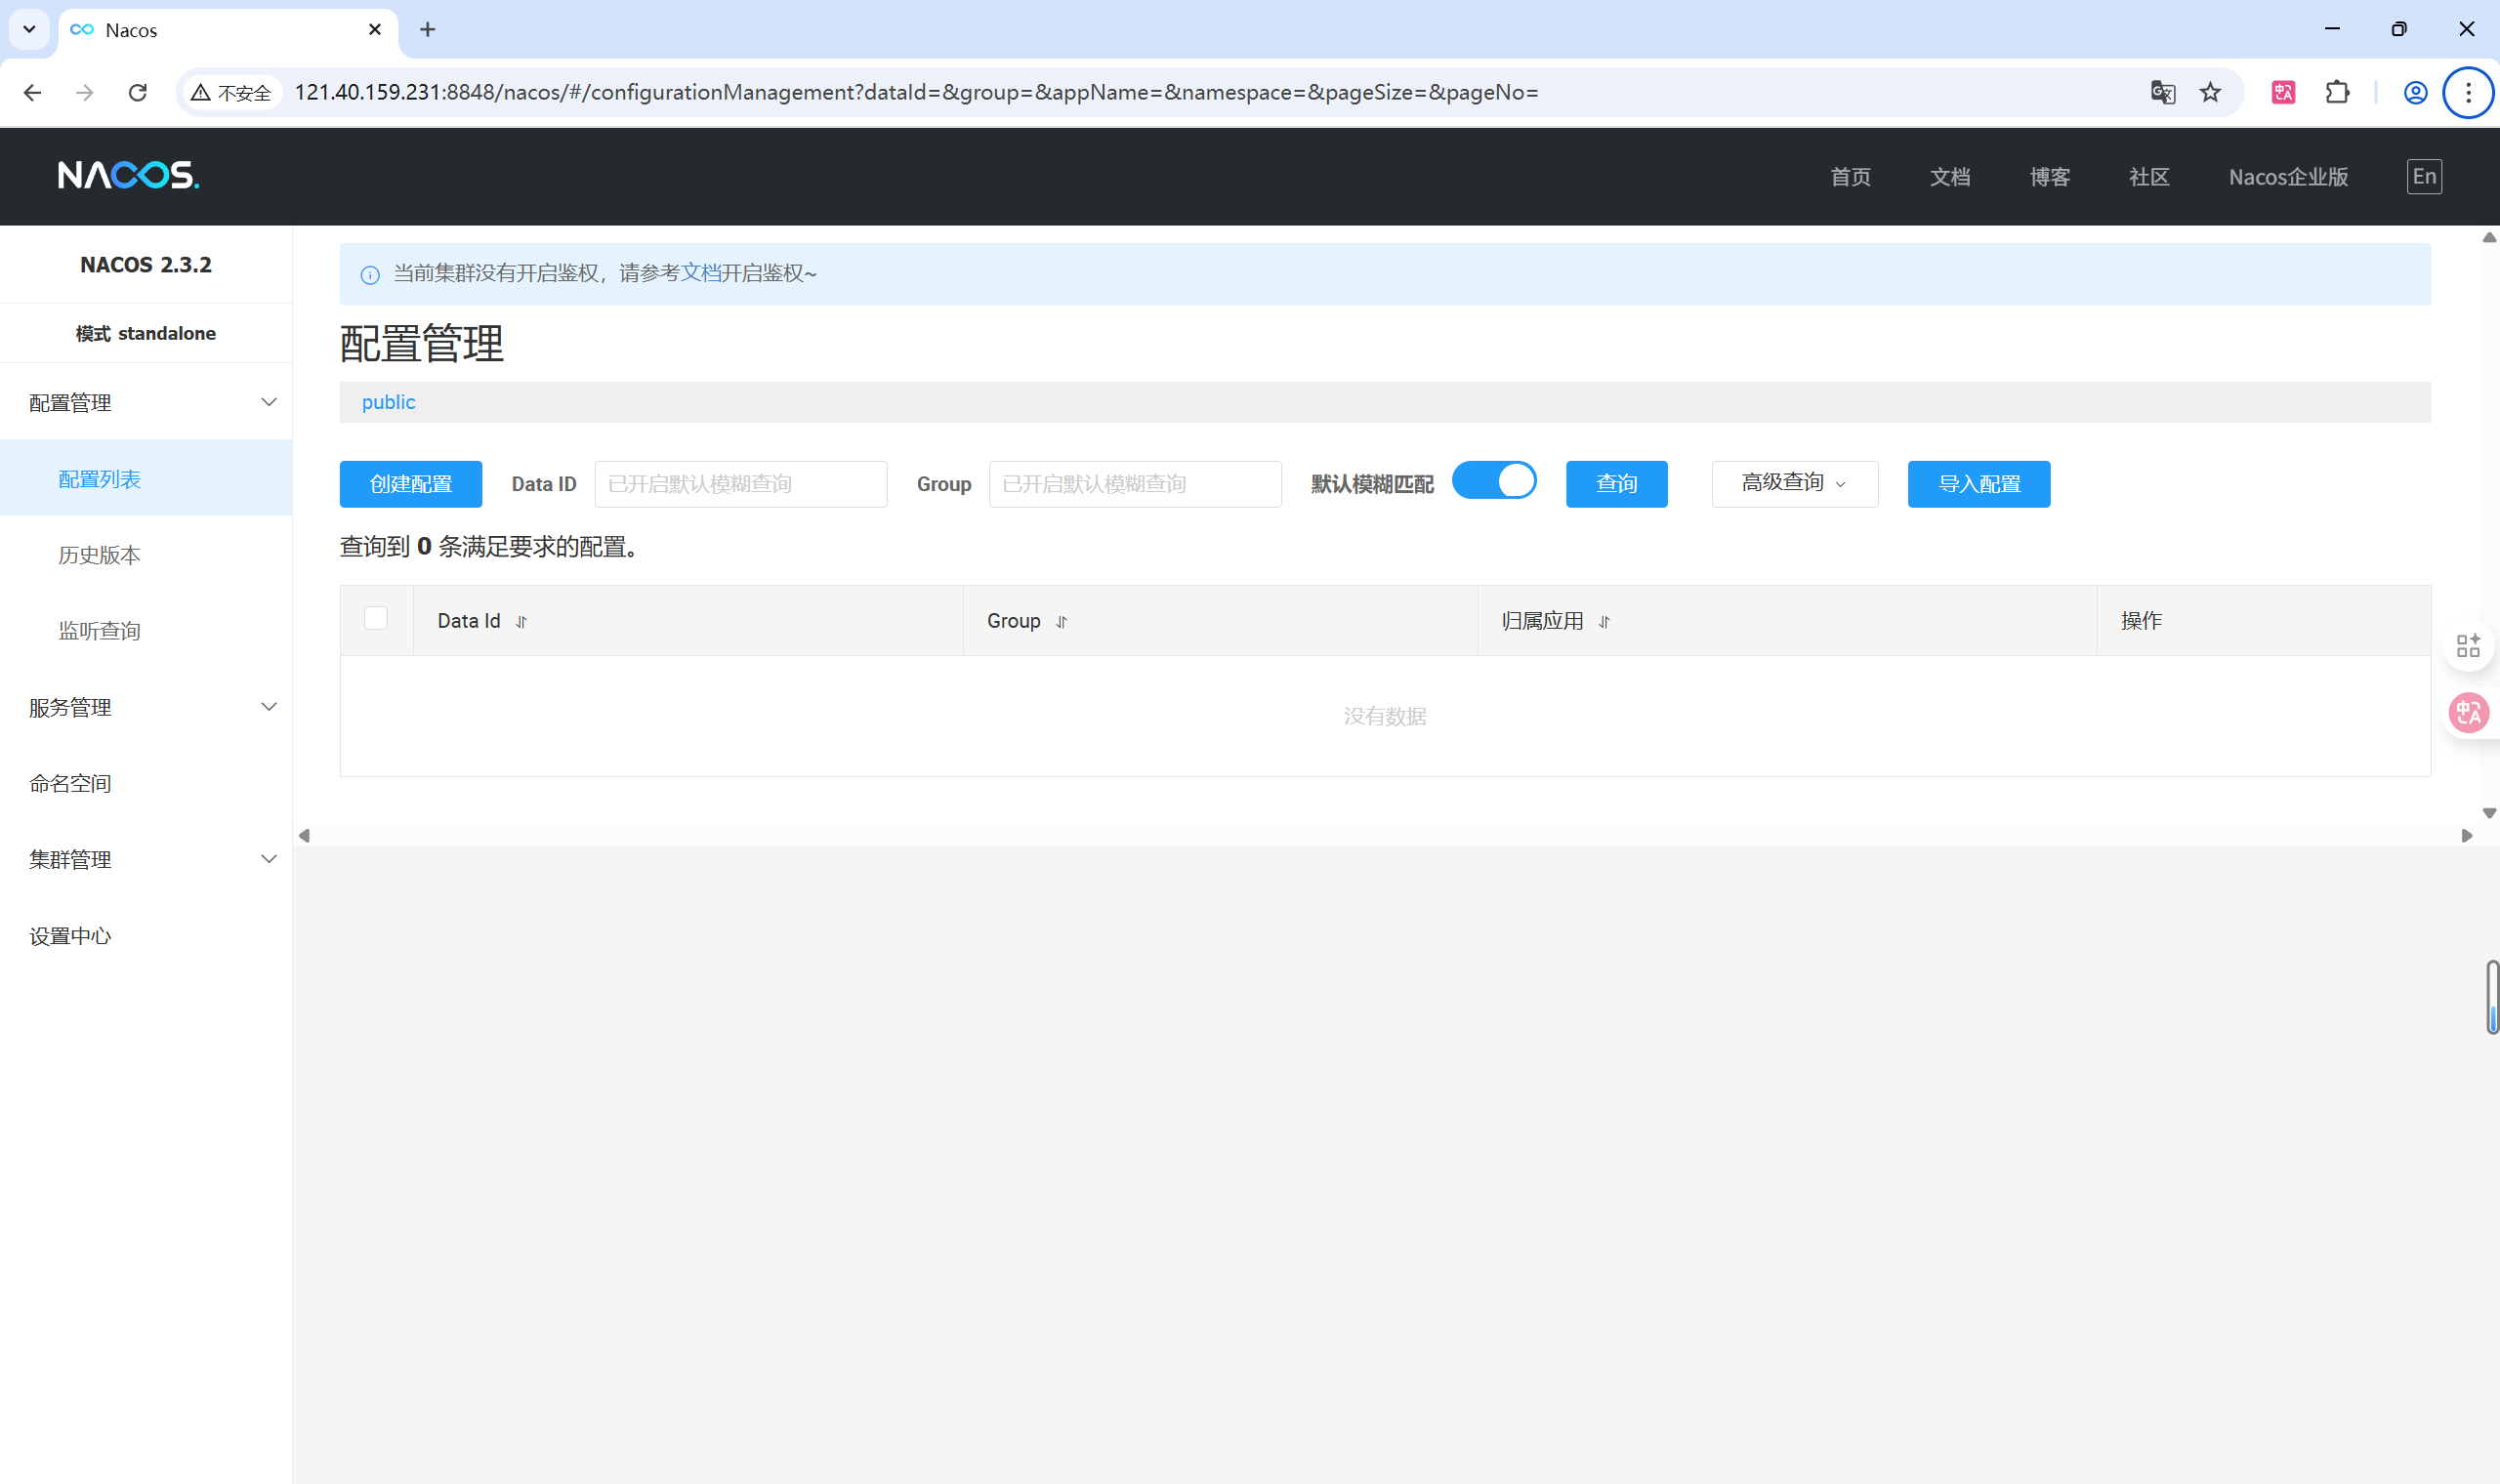The image size is (2500, 1484).
Task: Click the Google Translate icon in address bar
Action: (x=2162, y=93)
